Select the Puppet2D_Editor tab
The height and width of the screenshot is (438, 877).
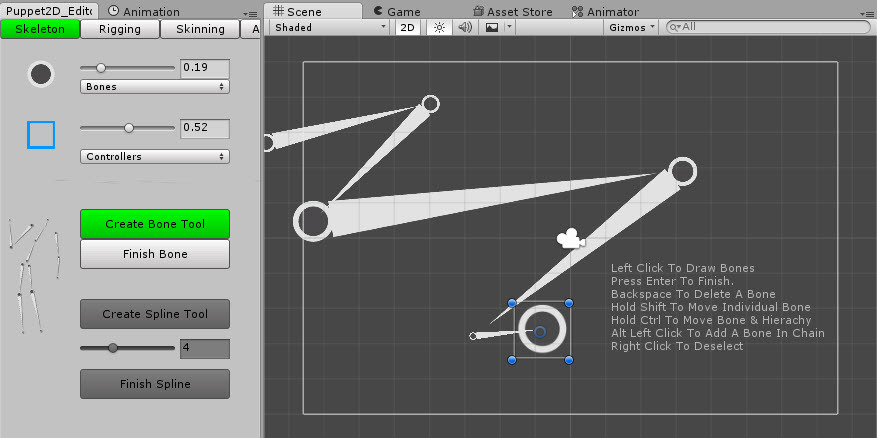pyautogui.click(x=49, y=11)
